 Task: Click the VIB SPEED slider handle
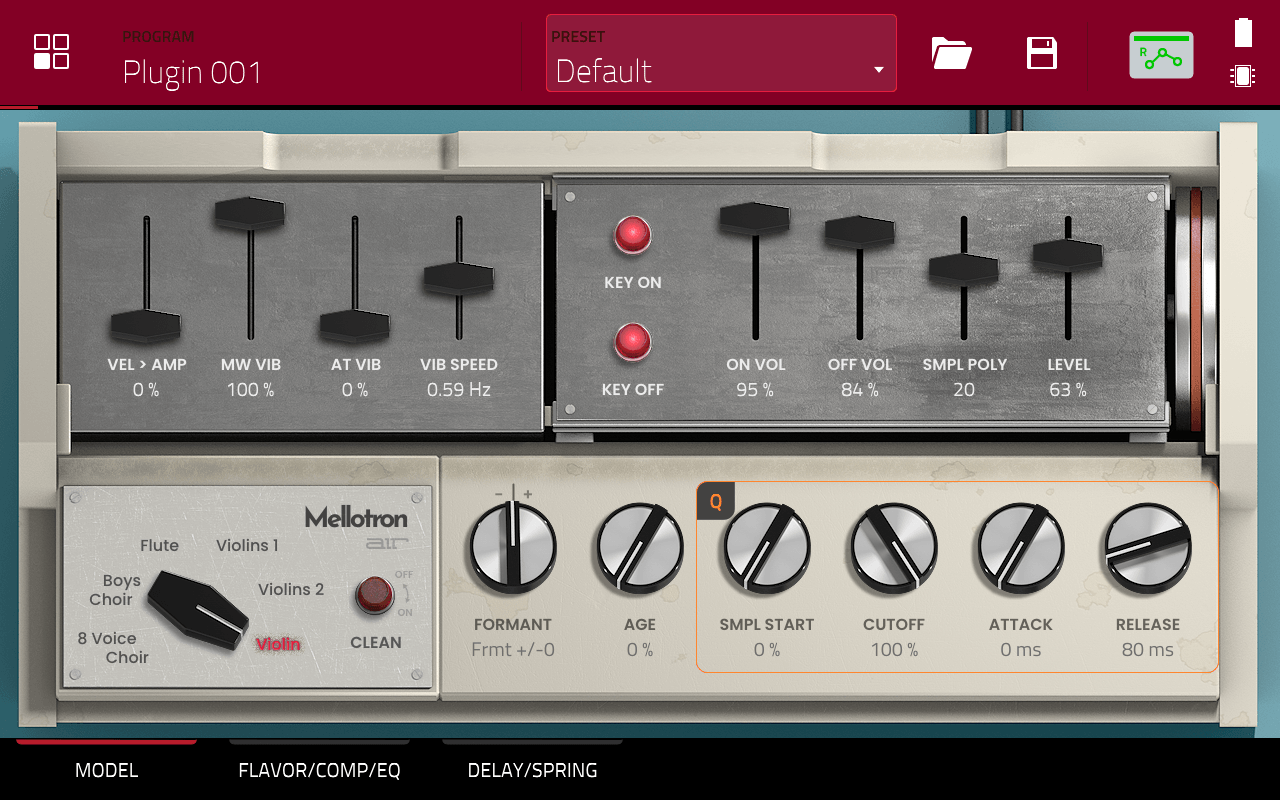pyautogui.click(x=459, y=279)
